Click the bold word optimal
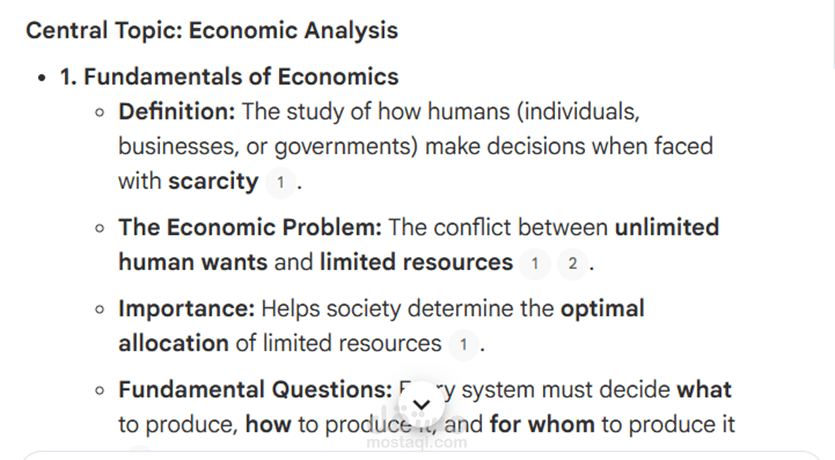This screenshot has width=835, height=460. [x=602, y=309]
